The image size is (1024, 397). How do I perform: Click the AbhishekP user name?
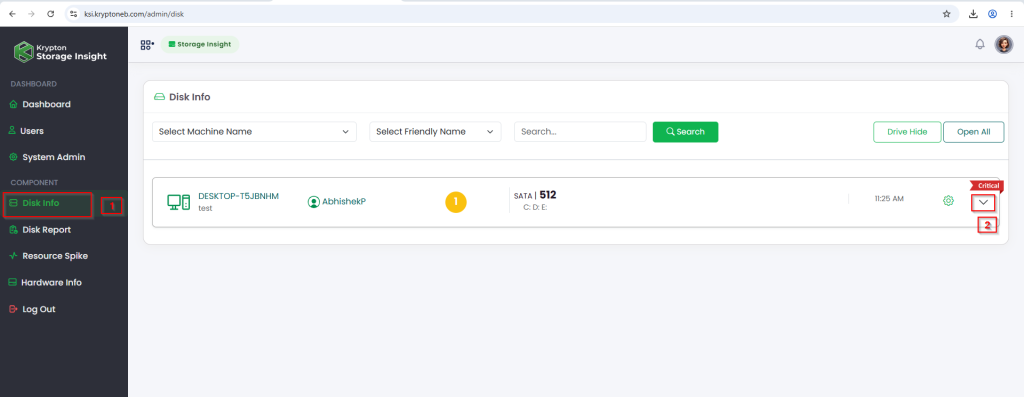point(344,202)
